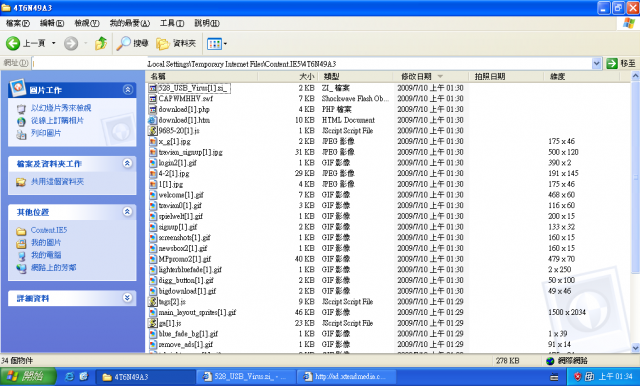Open the 我的最愛(A) menu
Viewport: 640px width, 386px height.
(x=129, y=23)
